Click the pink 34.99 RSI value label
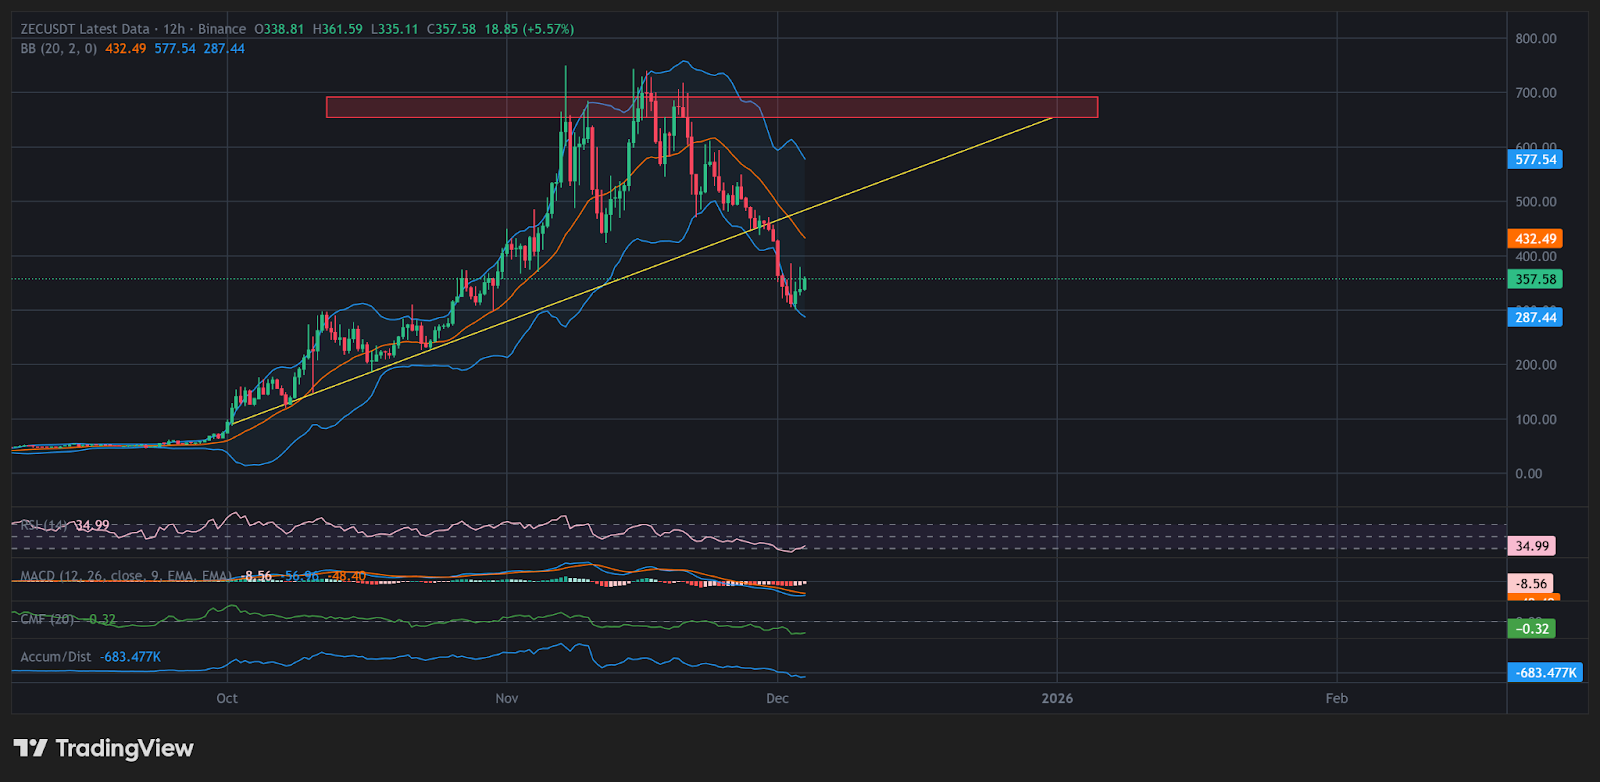Image resolution: width=1600 pixels, height=782 pixels. pos(1531,546)
